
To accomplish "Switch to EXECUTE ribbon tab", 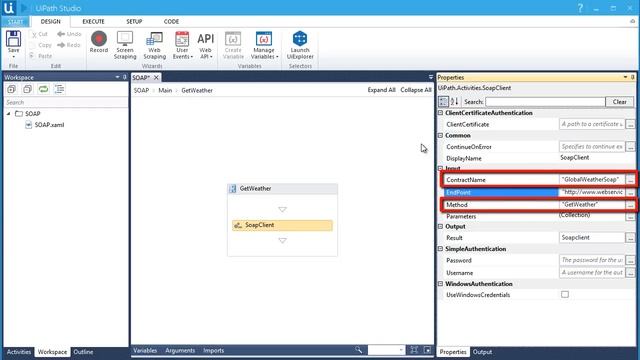I will tap(93, 22).
